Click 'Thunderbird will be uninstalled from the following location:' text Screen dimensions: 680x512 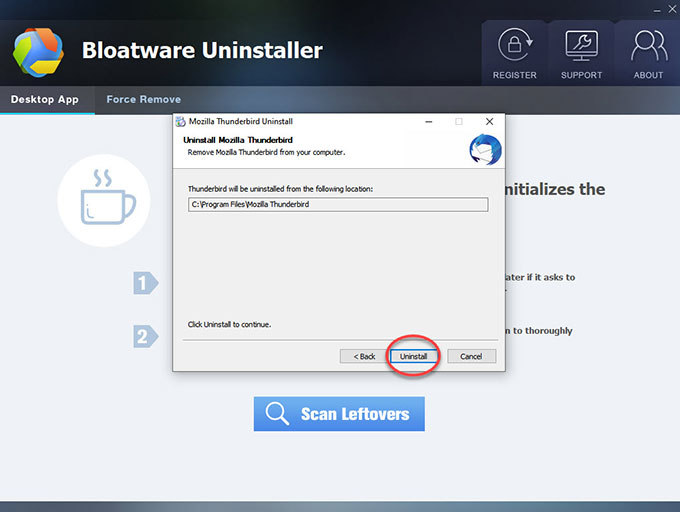click(280, 189)
